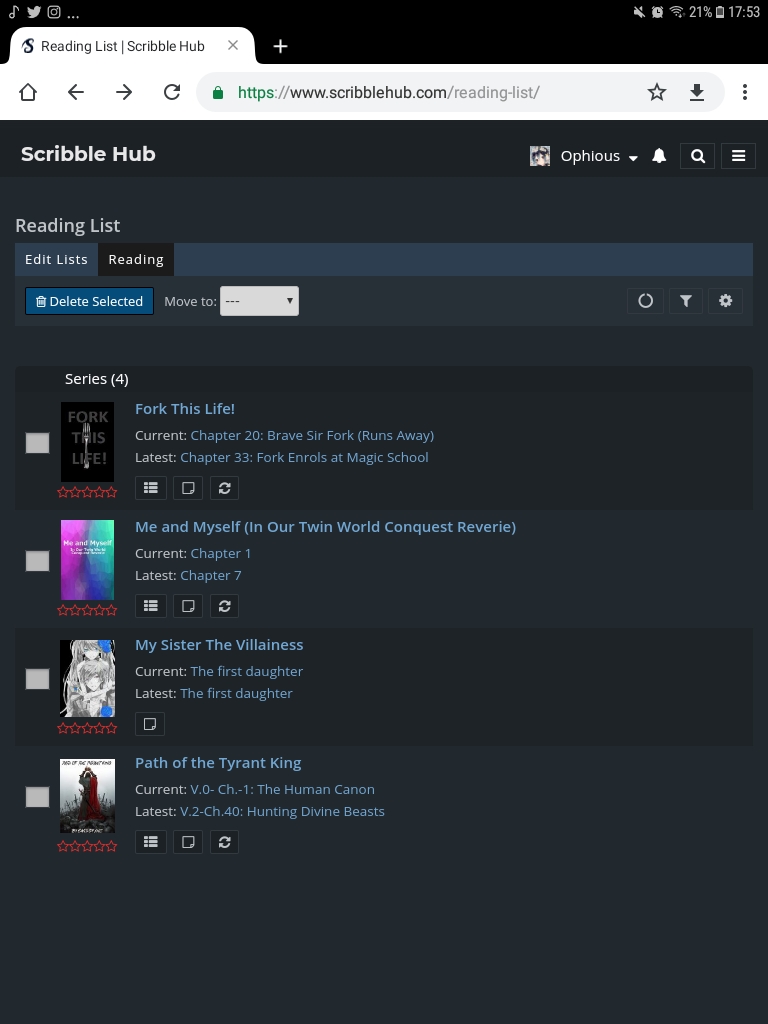Click the Path of the Tyrant King cover
768x1024 pixels.
[x=88, y=796]
